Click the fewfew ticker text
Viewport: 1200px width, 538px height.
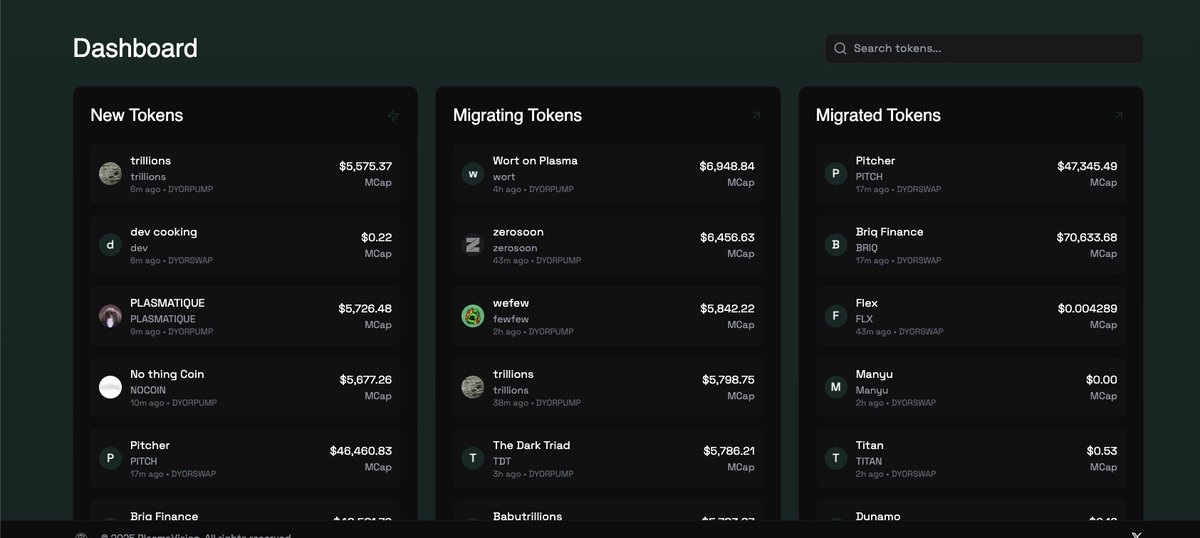511,319
